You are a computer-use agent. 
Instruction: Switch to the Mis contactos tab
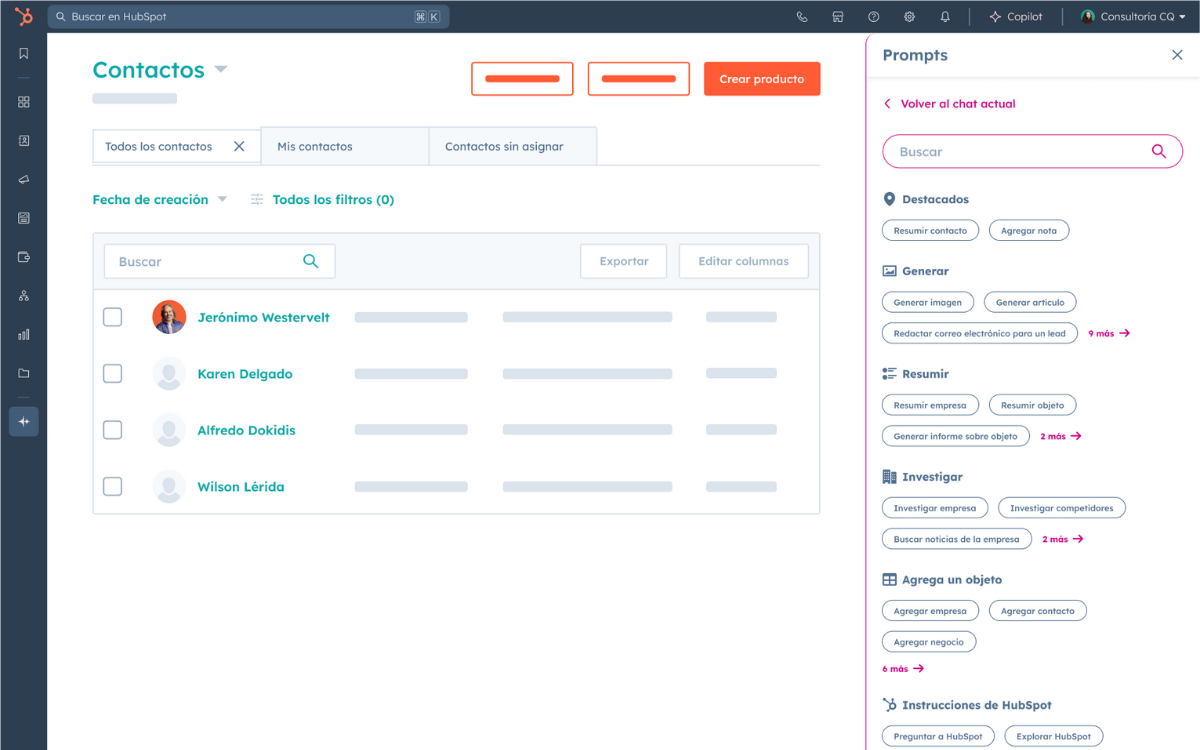(315, 147)
